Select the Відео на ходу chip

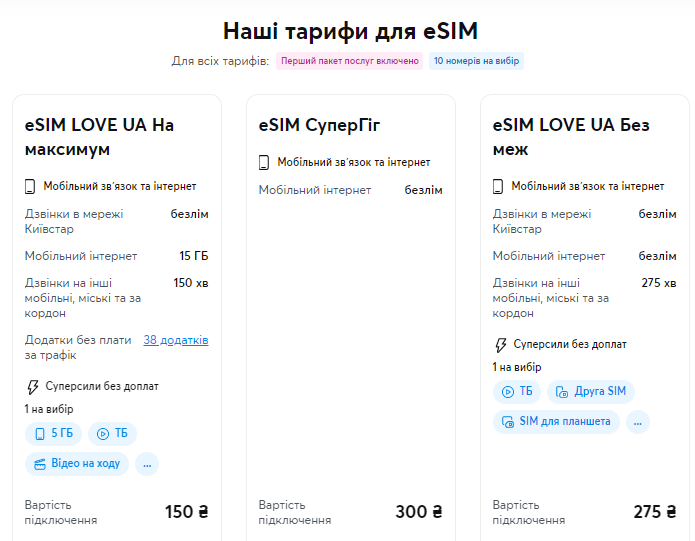click(77, 463)
